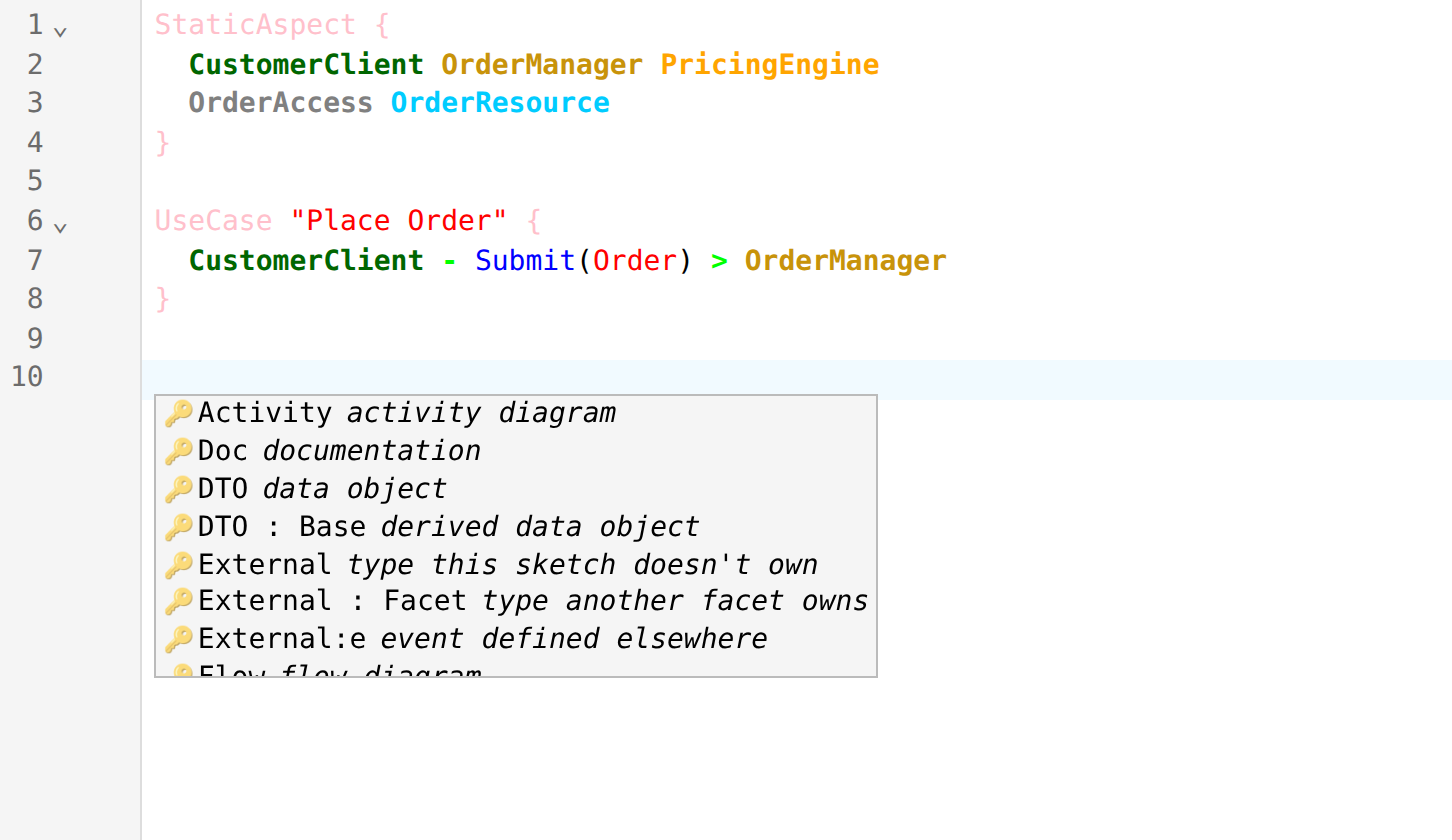
Task: Click OrderManager on line 7
Action: click(x=845, y=260)
